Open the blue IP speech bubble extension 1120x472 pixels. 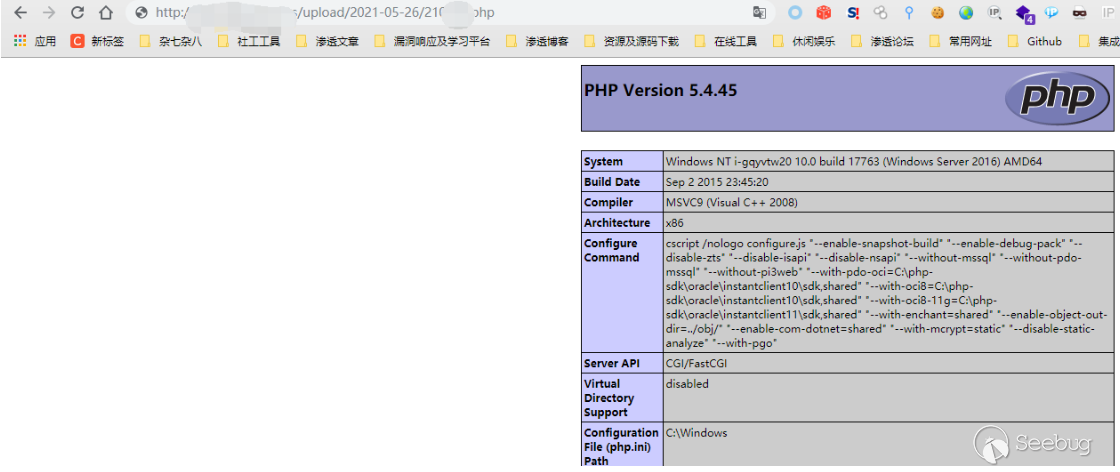(x=1051, y=13)
